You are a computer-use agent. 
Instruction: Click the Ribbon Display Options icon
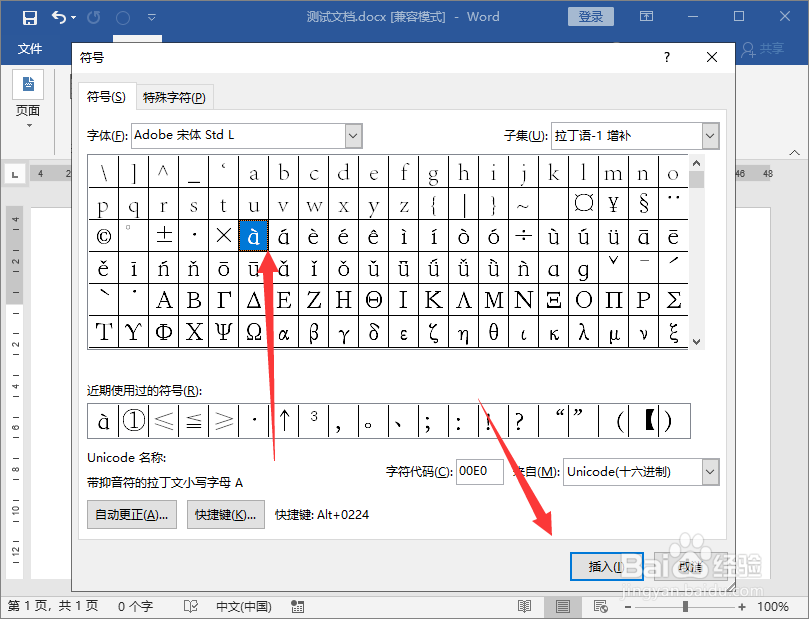click(x=646, y=17)
